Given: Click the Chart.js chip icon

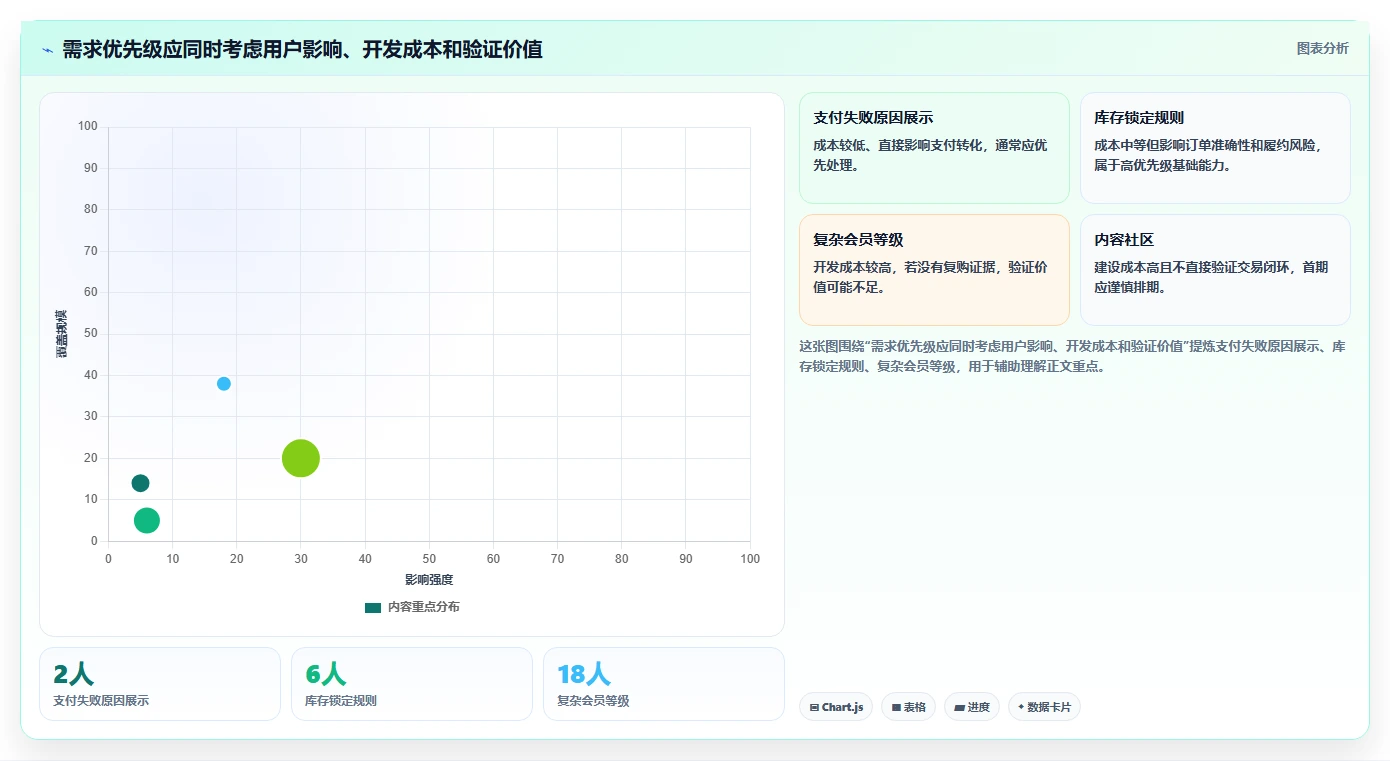Looking at the screenshot, I should click(814, 708).
